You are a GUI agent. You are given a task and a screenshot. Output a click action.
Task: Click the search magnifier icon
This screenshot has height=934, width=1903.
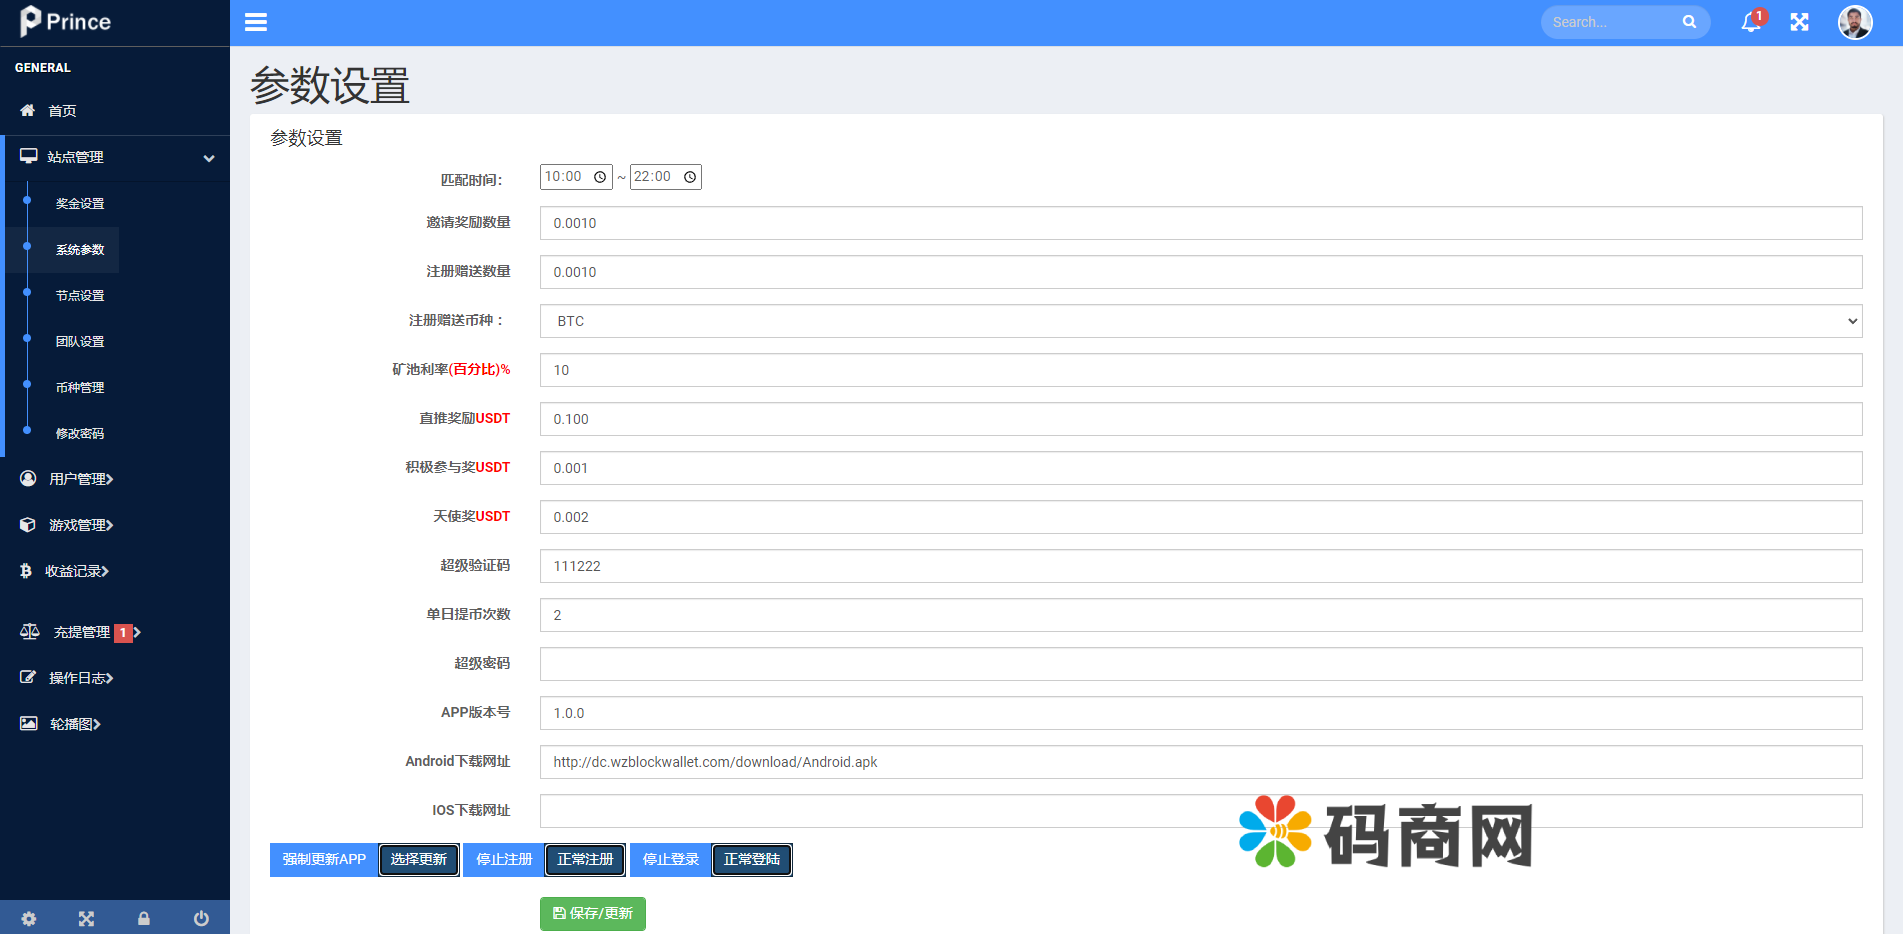point(1689,22)
